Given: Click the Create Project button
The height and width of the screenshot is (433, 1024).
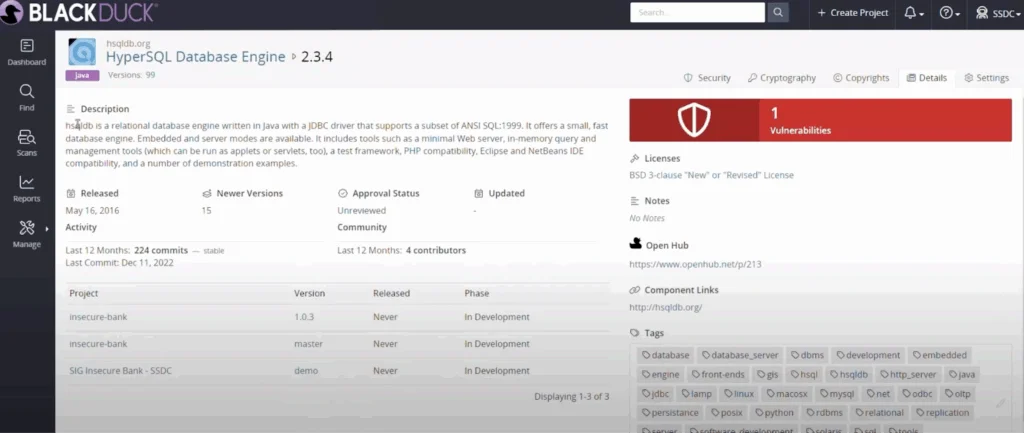Looking at the screenshot, I should click(853, 12).
